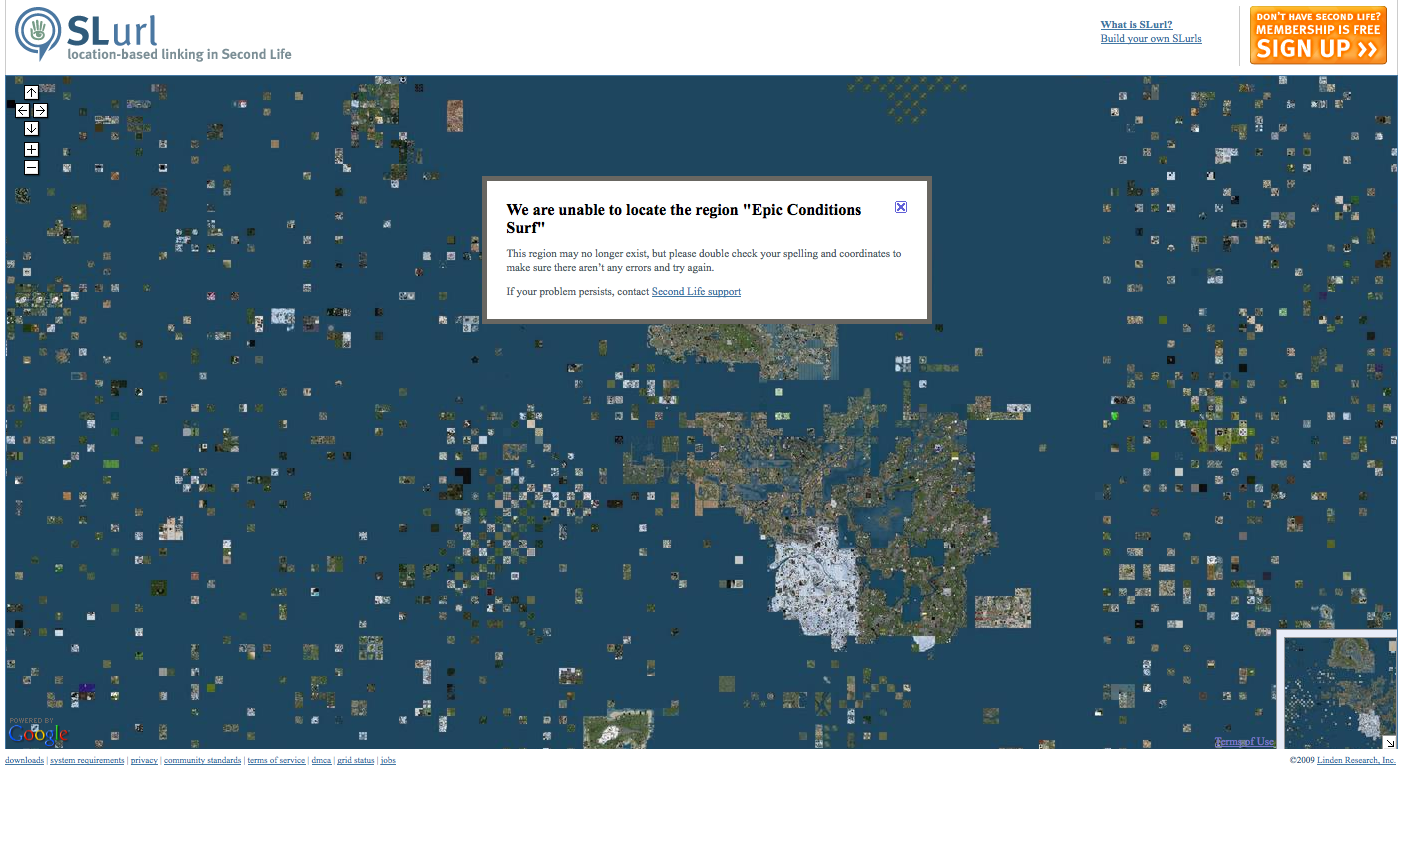1407x850 pixels.
Task: Collapse the overview mini-map with arrow
Action: tap(1389, 742)
